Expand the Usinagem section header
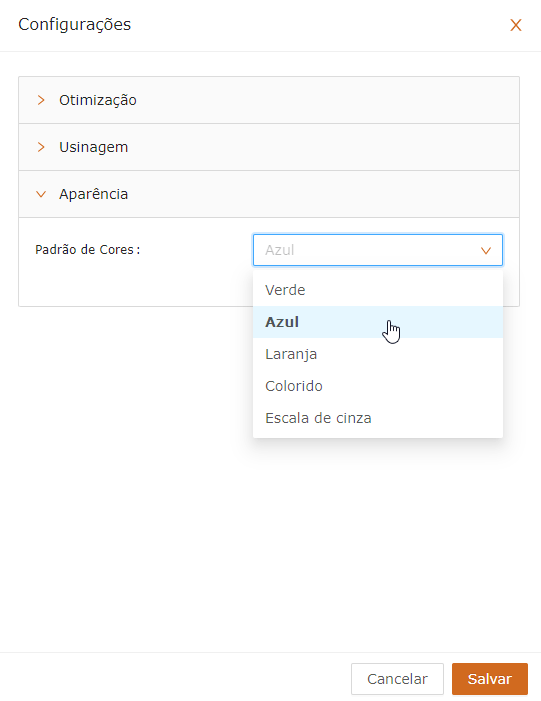This screenshot has width=541, height=701. coord(269,147)
